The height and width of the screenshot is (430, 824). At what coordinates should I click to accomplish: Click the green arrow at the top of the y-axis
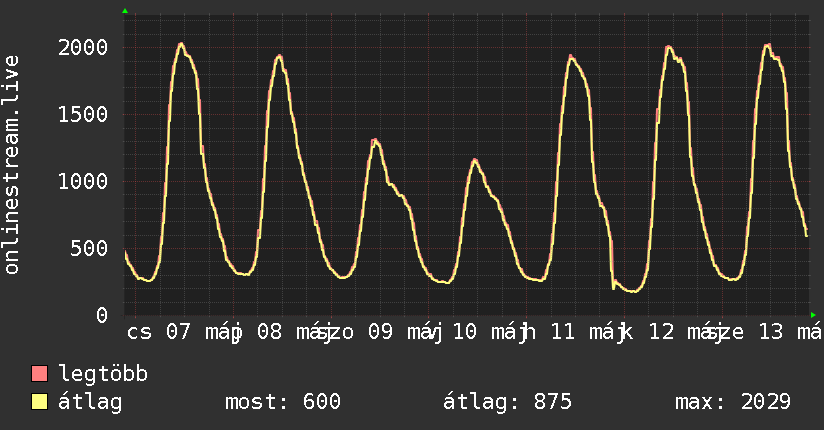pyautogui.click(x=125, y=11)
